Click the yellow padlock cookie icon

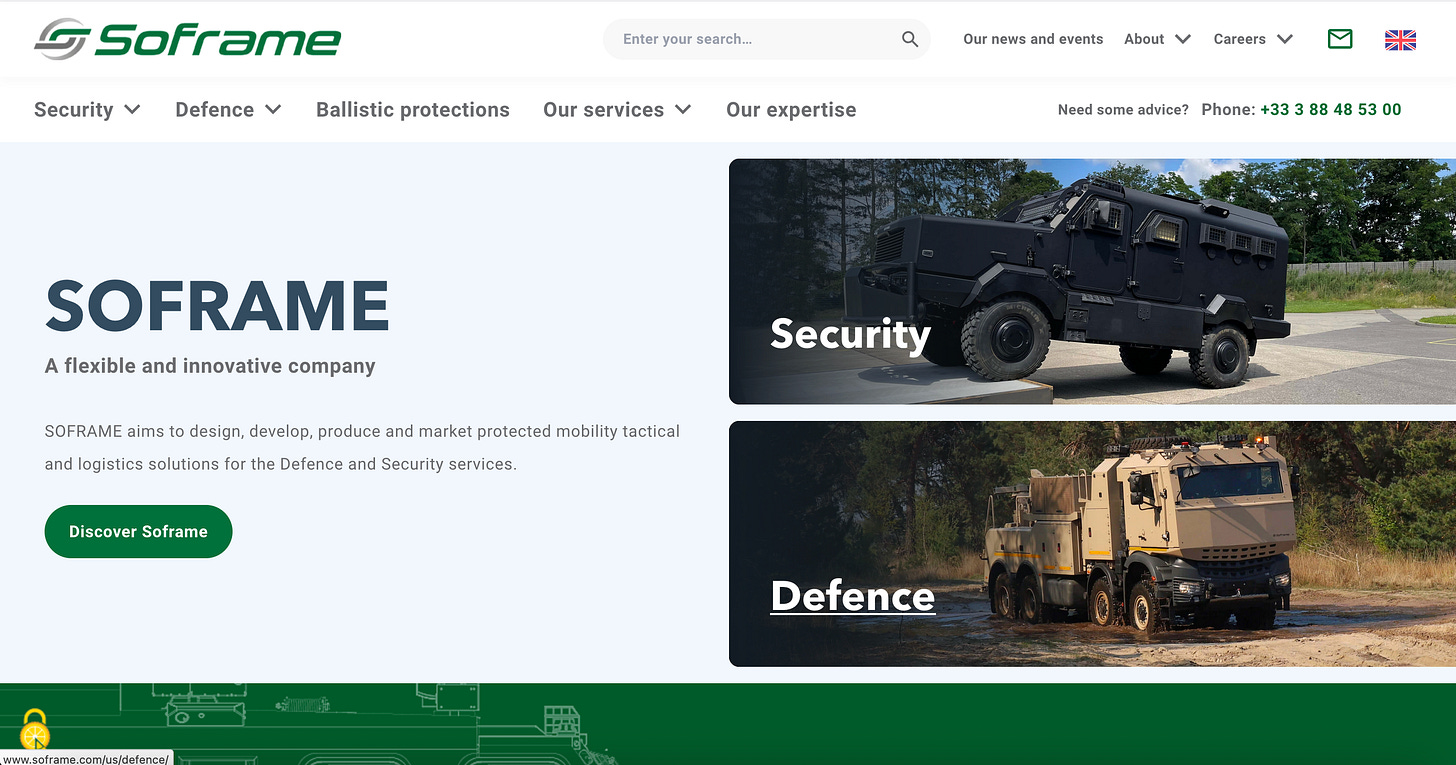tap(35, 730)
